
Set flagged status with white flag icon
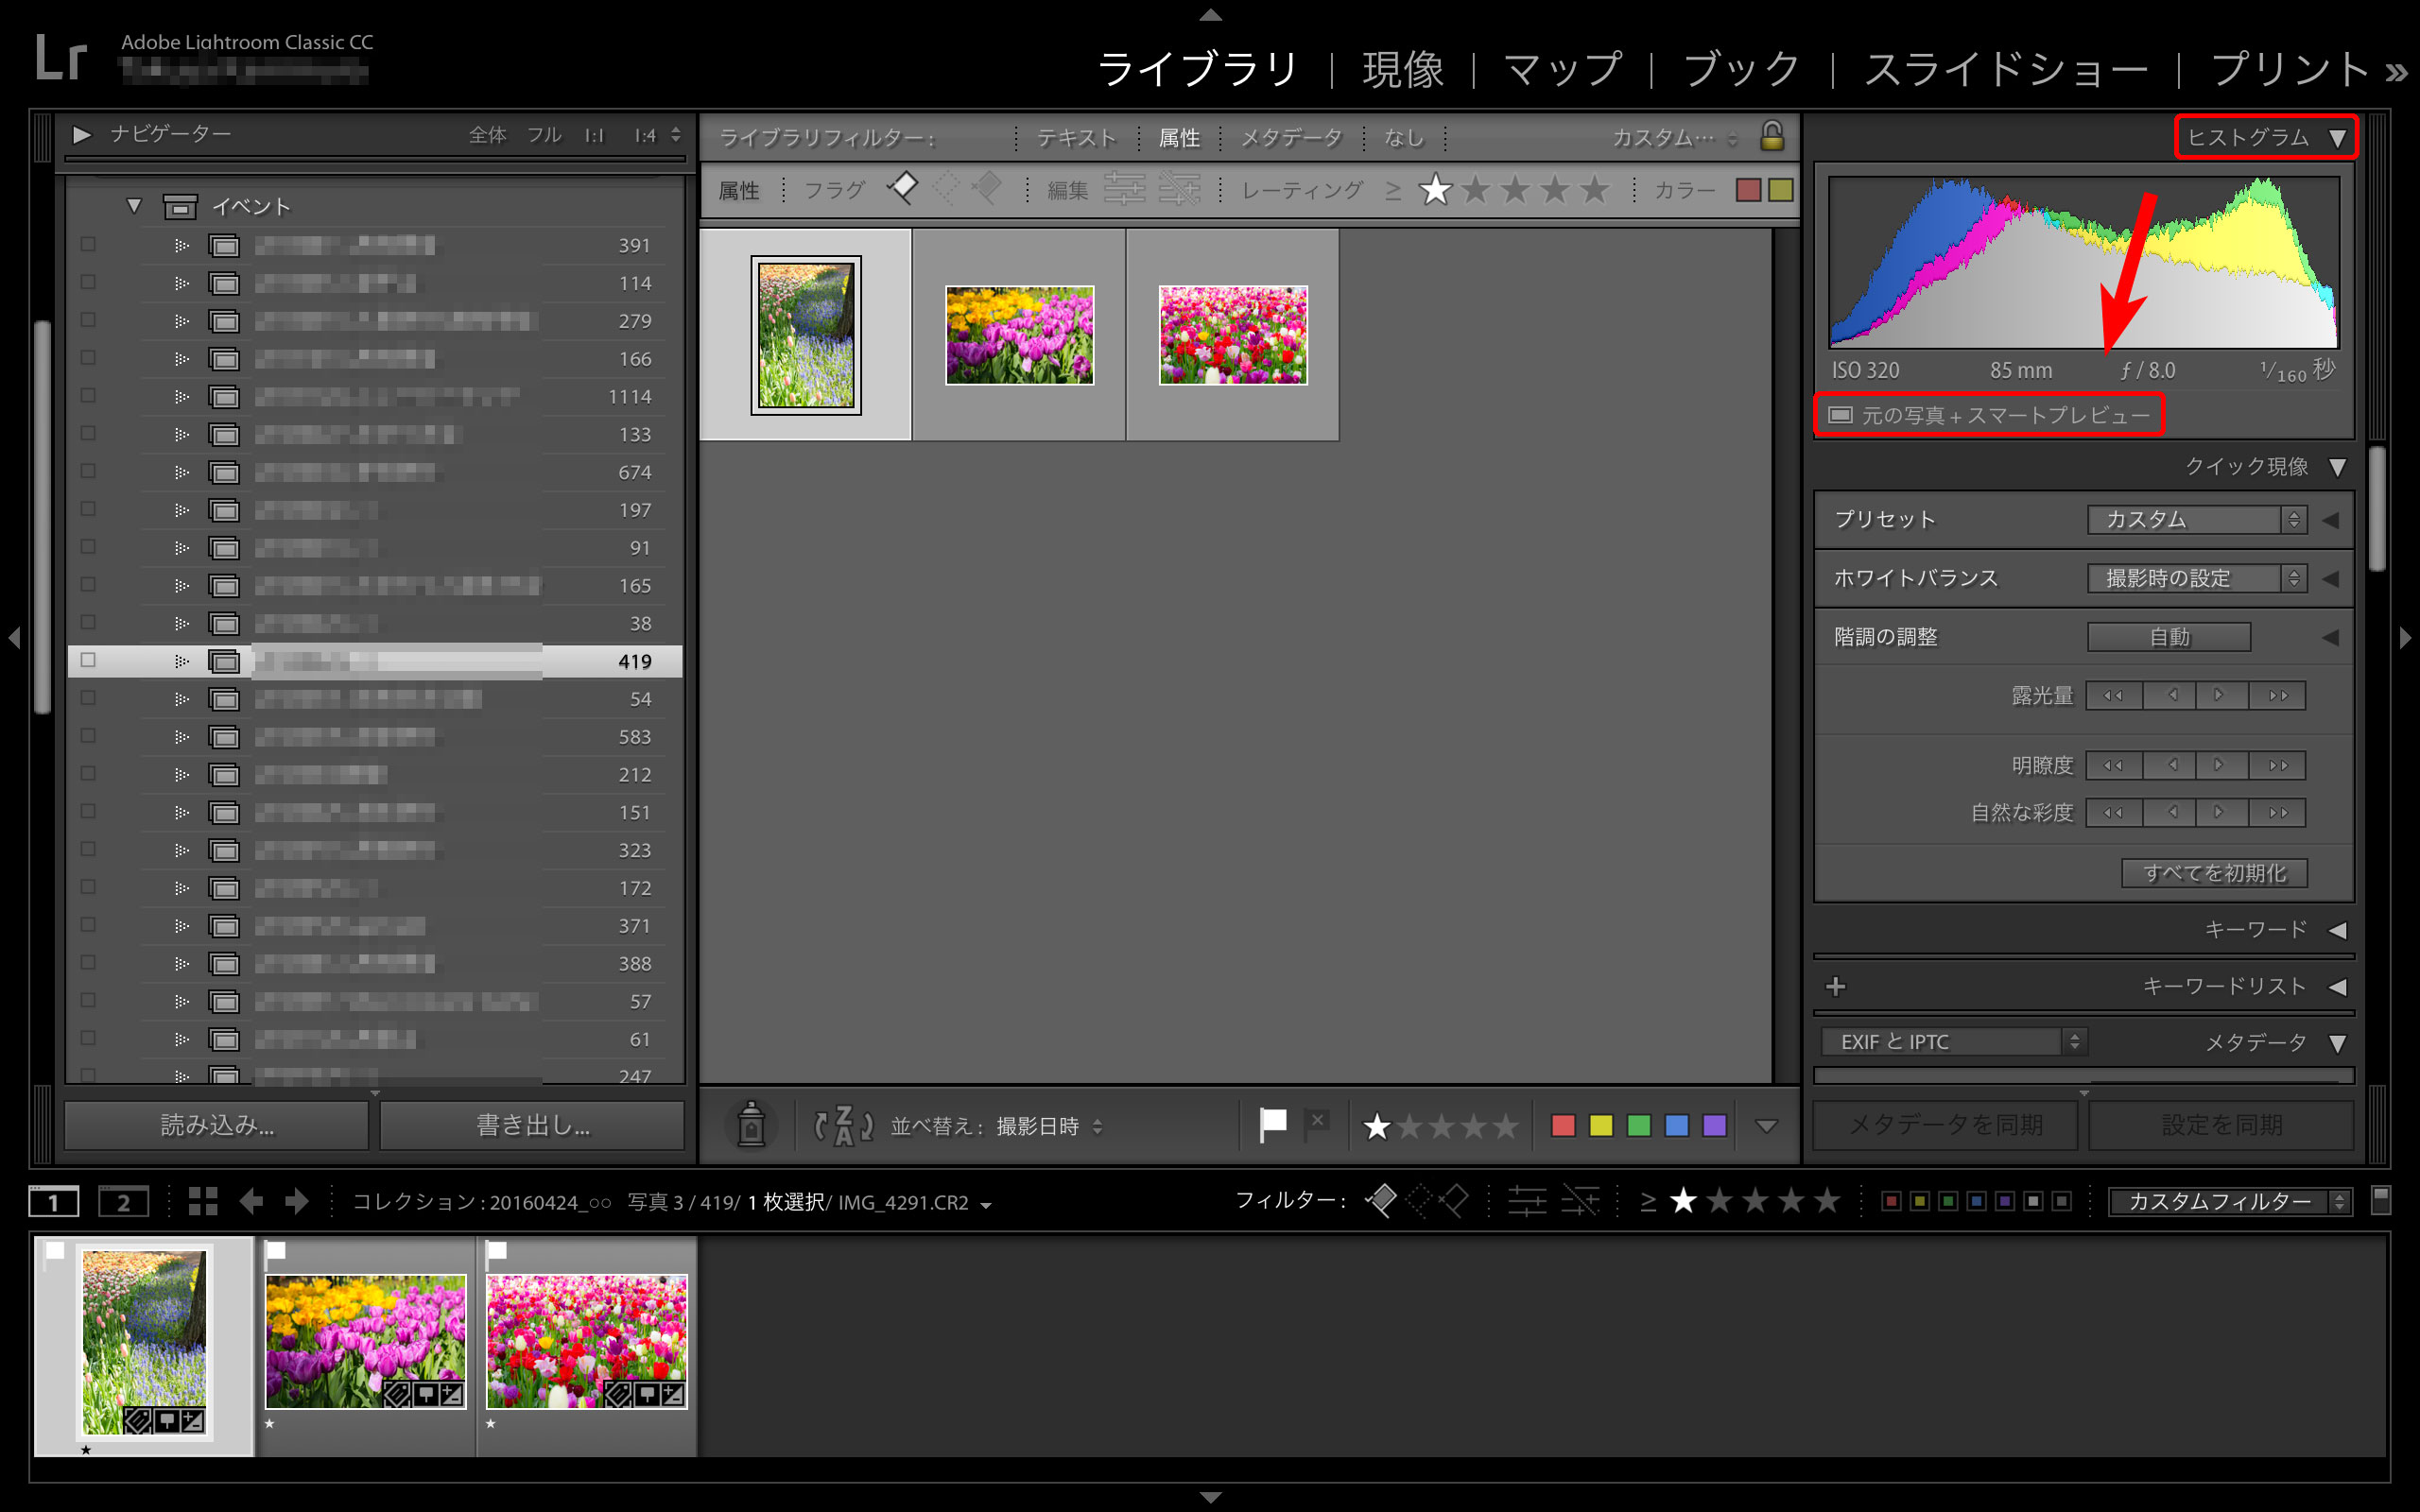(1273, 1125)
